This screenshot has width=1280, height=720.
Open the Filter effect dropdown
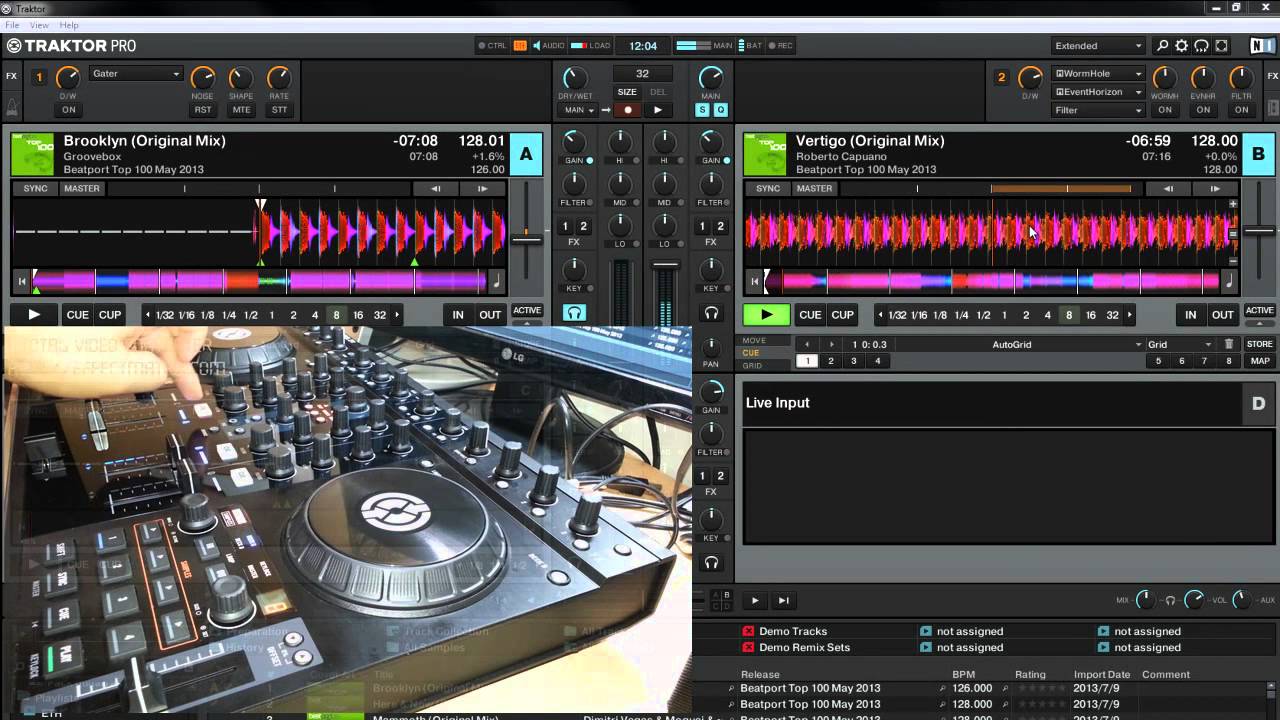pyautogui.click(x=1098, y=110)
